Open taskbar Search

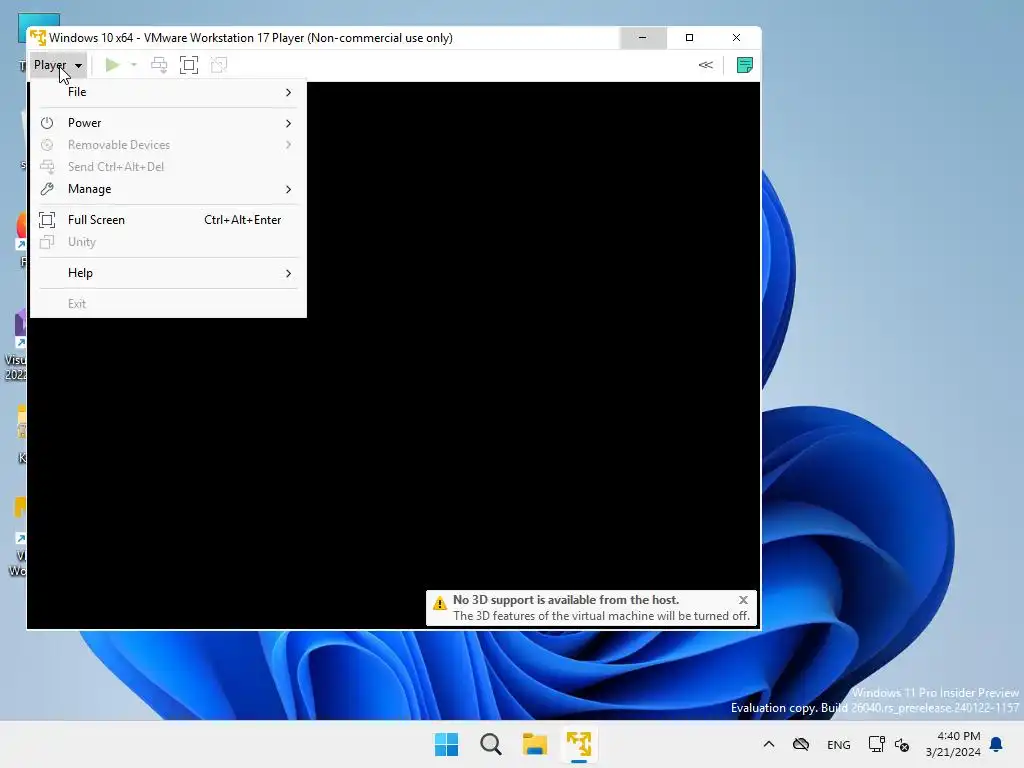click(490, 744)
